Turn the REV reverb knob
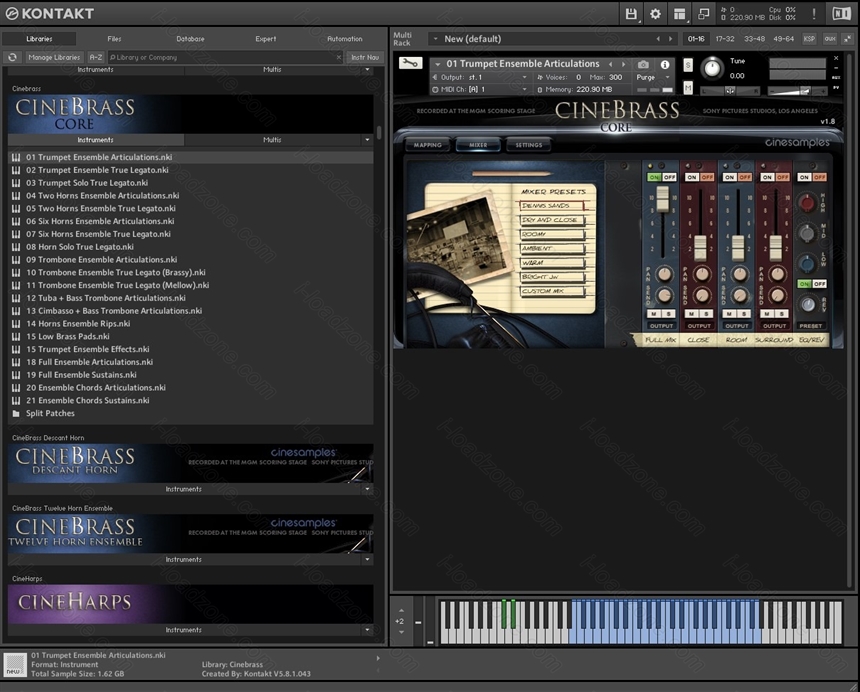Screen dimensions: 860x692 [x=808, y=304]
